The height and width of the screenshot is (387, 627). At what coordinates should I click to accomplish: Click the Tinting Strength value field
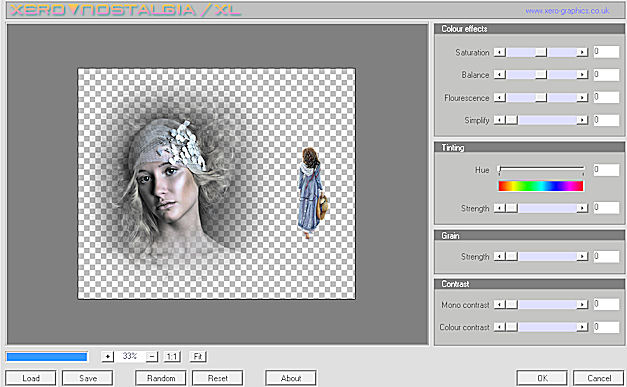coord(606,207)
